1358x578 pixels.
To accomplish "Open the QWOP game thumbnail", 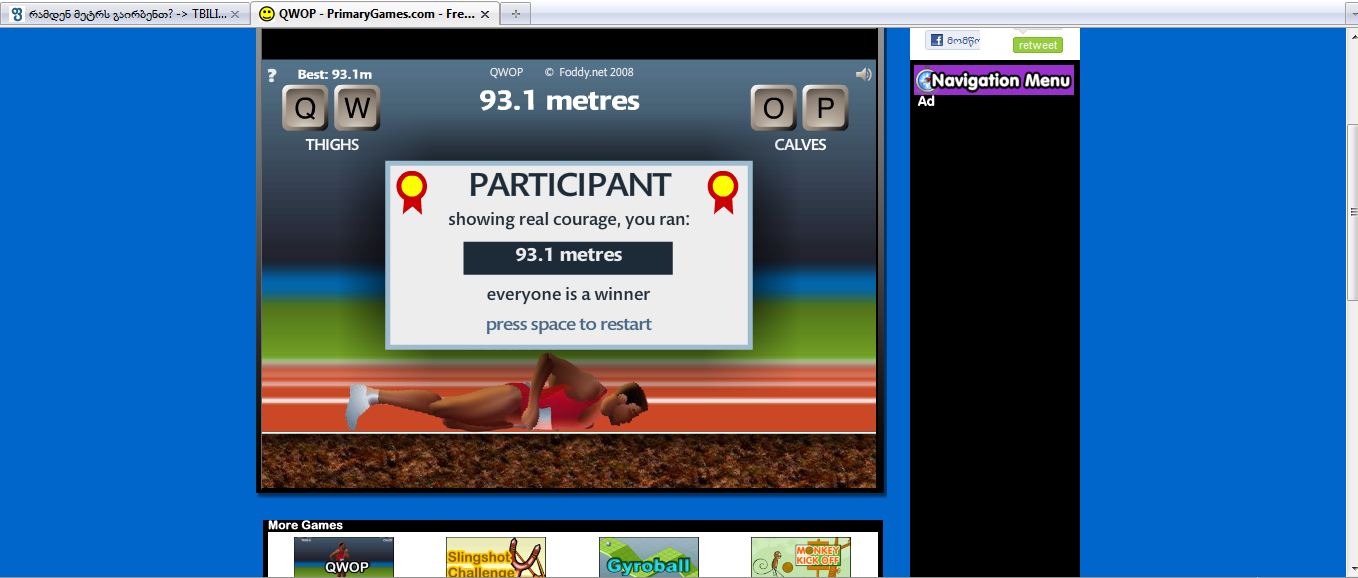I will (344, 557).
